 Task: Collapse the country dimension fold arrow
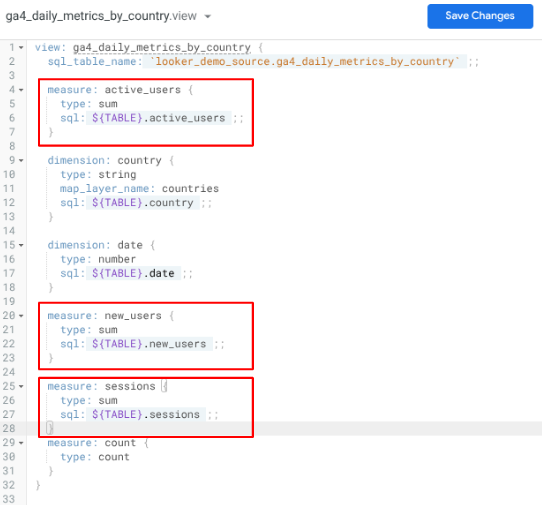21,160
